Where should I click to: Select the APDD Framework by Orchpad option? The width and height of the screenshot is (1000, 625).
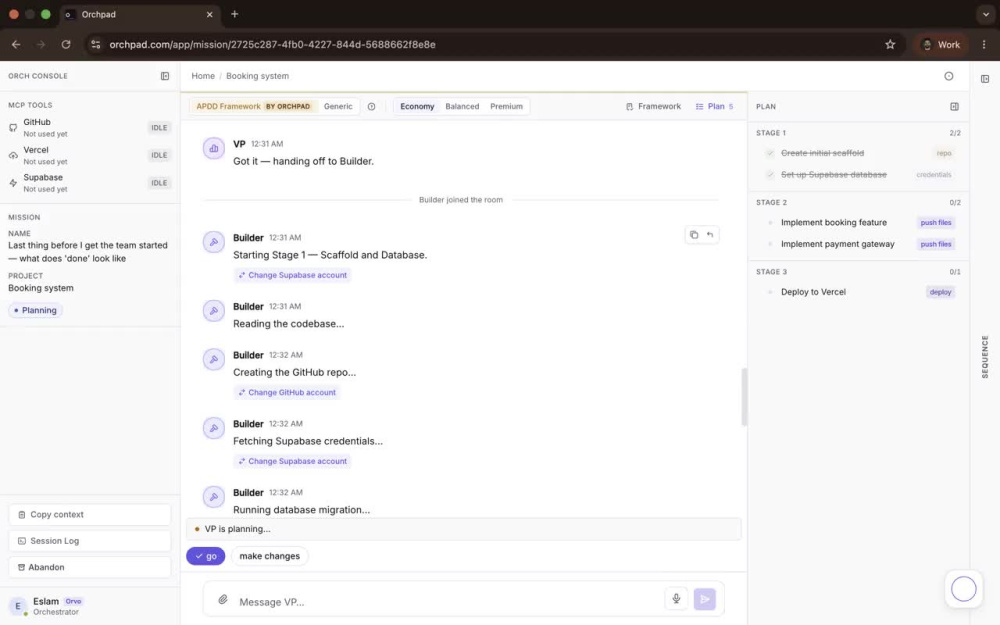pyautogui.click(x=253, y=107)
